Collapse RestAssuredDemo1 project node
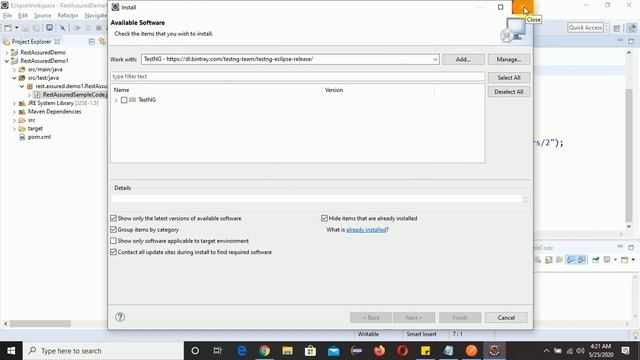Viewport: 640px width, 360px height. (x=7, y=61)
